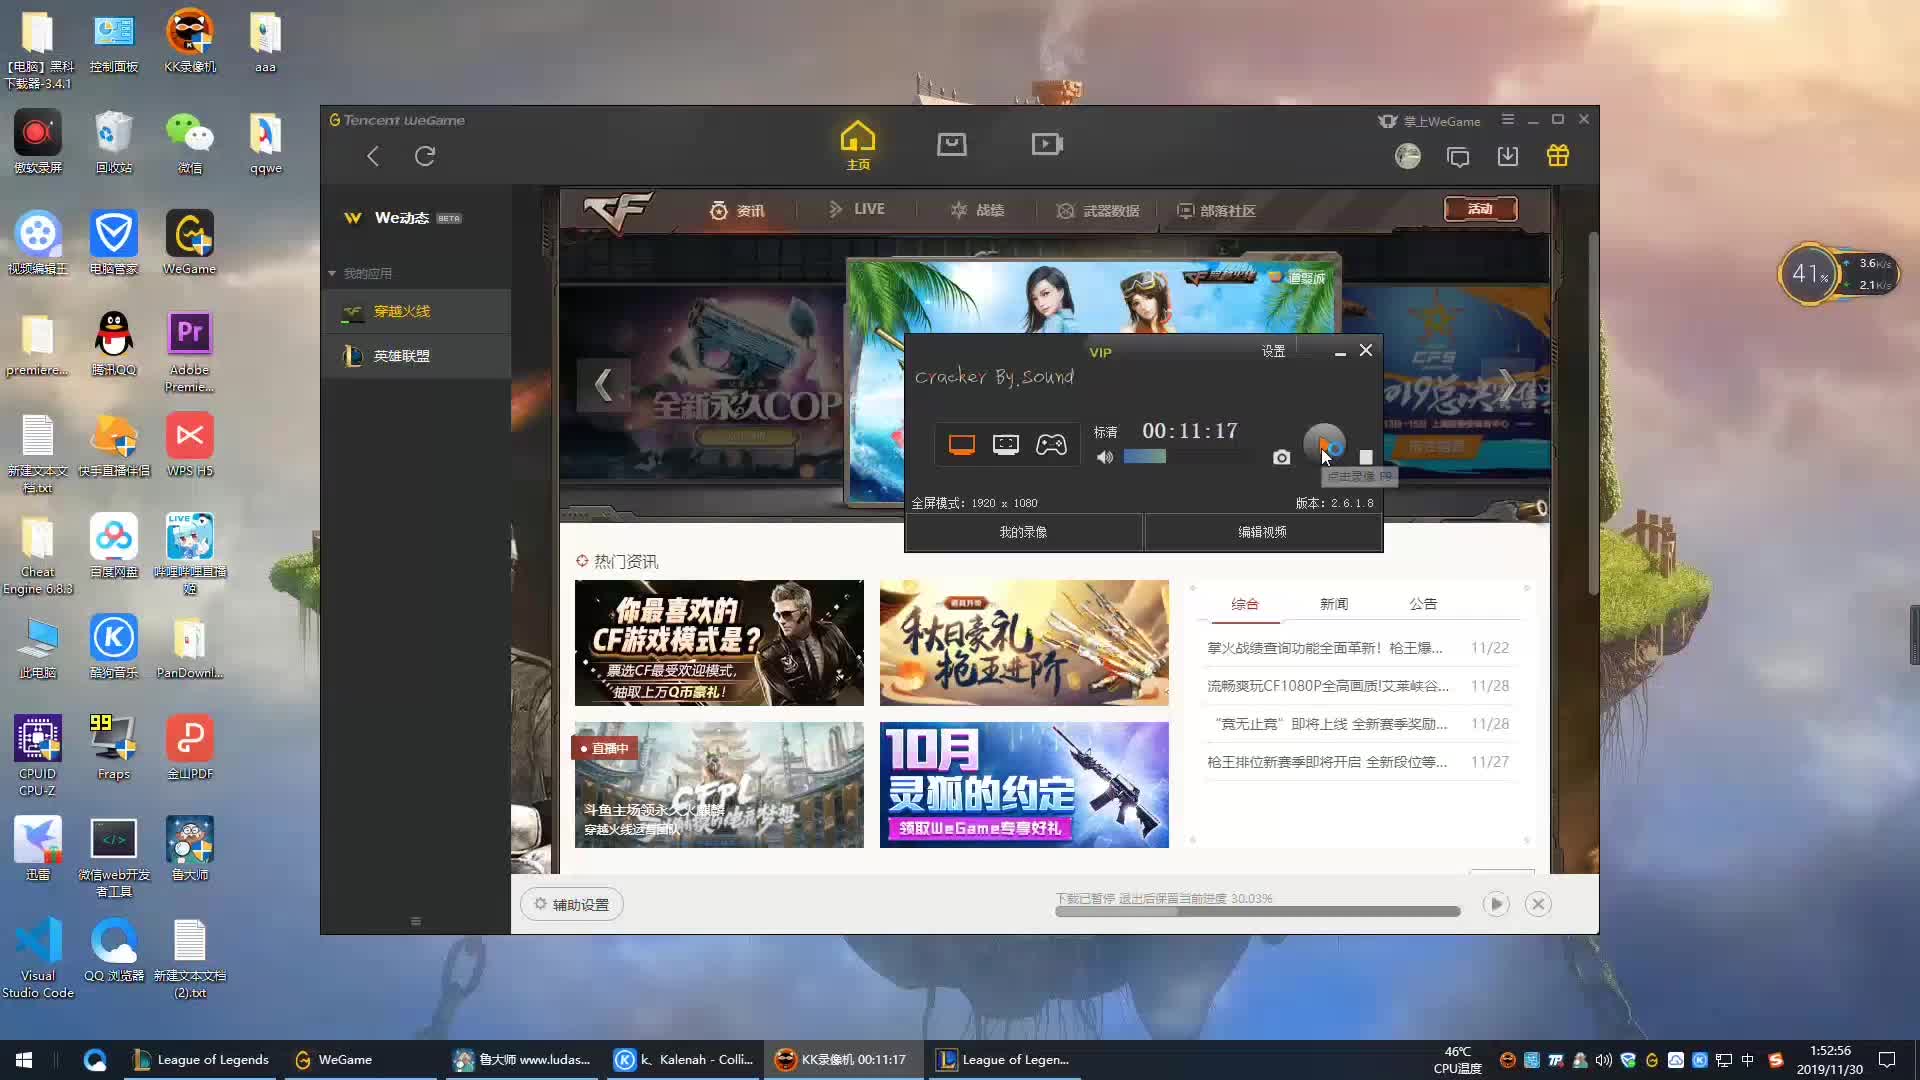
Task: Select 英雄联盟 in the sidebar
Action: [x=416, y=356]
